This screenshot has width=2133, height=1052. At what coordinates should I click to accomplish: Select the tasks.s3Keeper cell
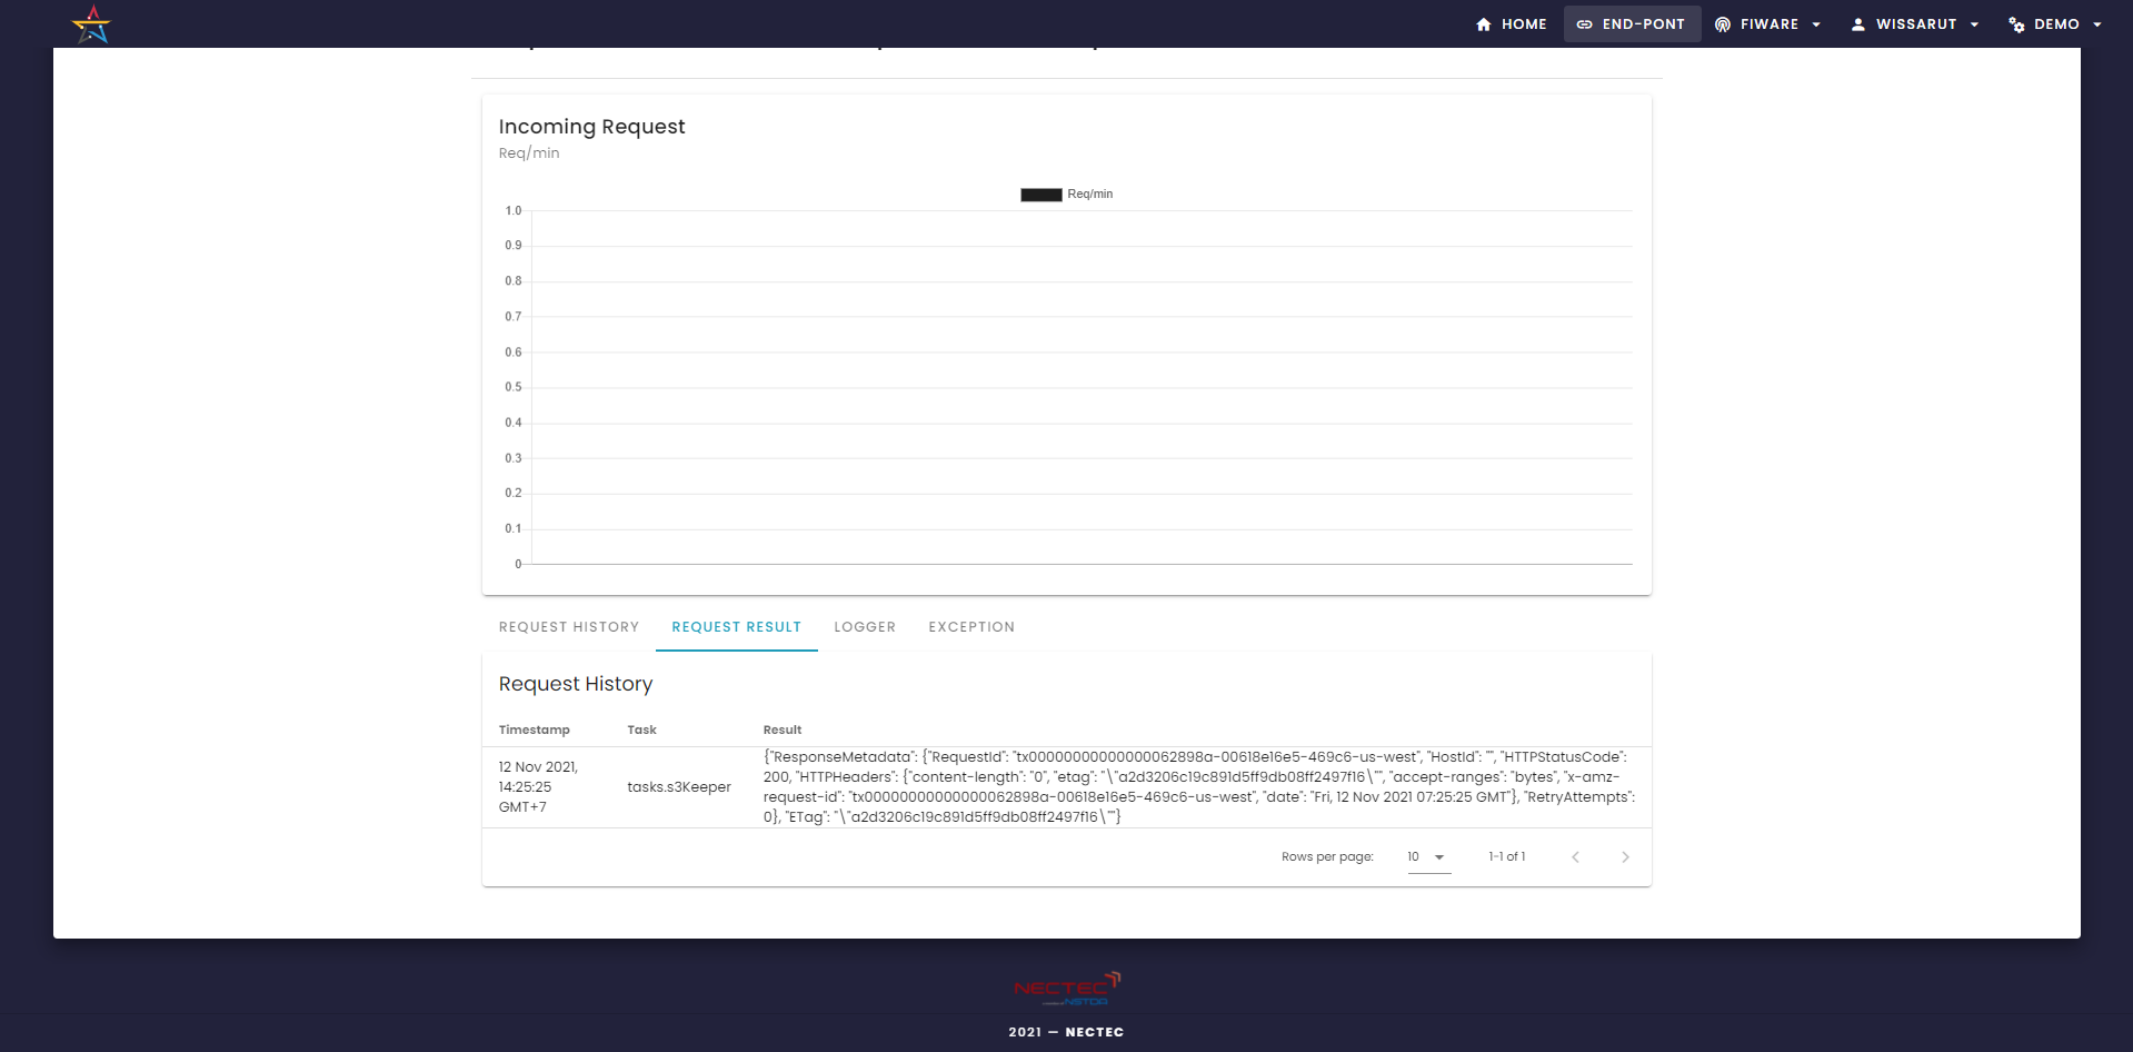point(679,787)
